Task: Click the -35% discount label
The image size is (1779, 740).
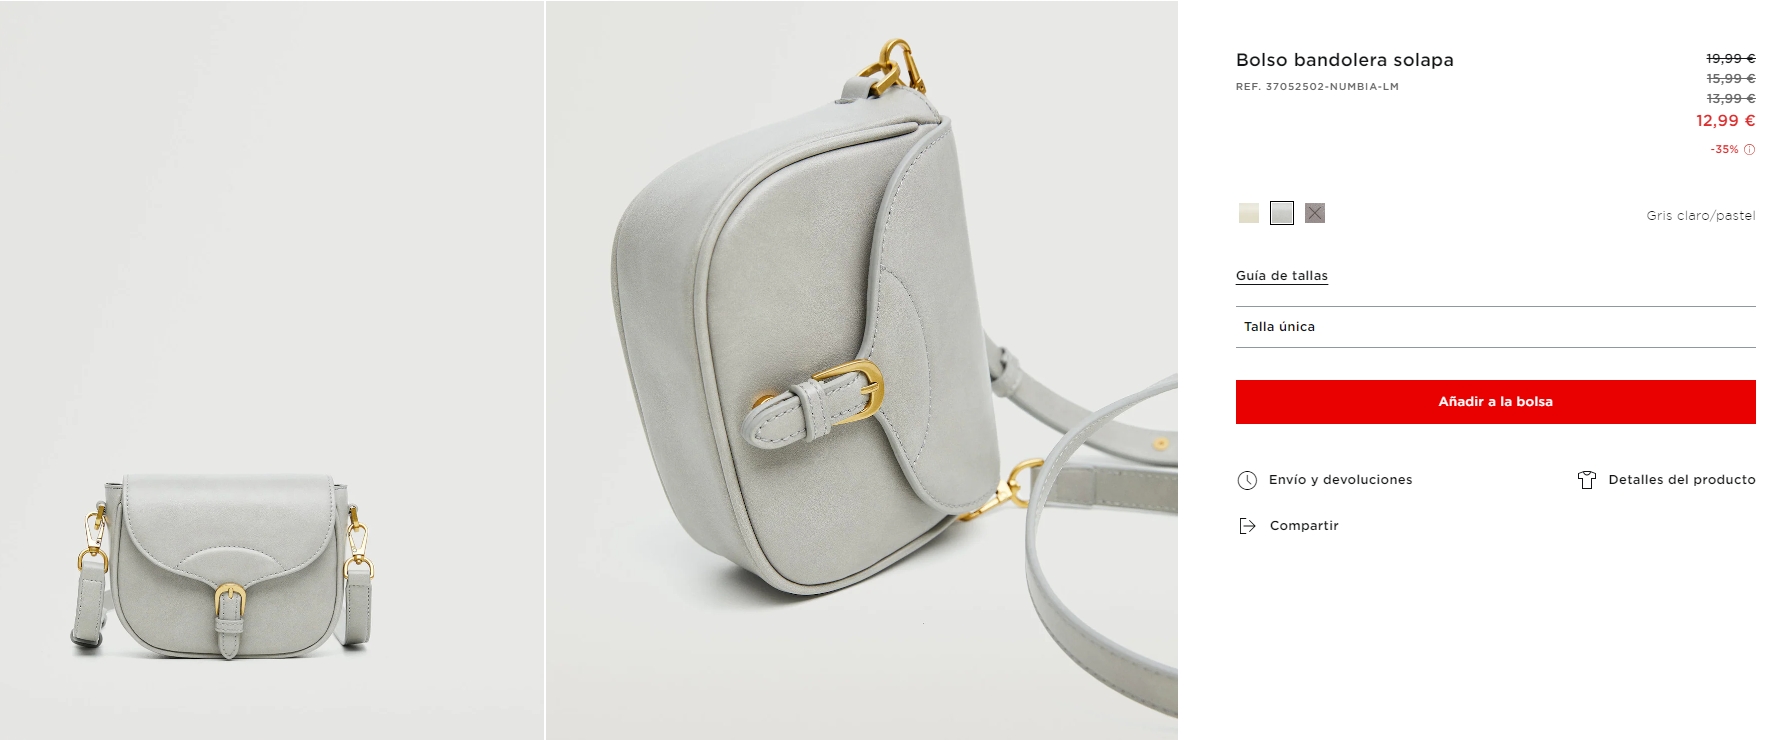Action: pyautogui.click(x=1724, y=150)
